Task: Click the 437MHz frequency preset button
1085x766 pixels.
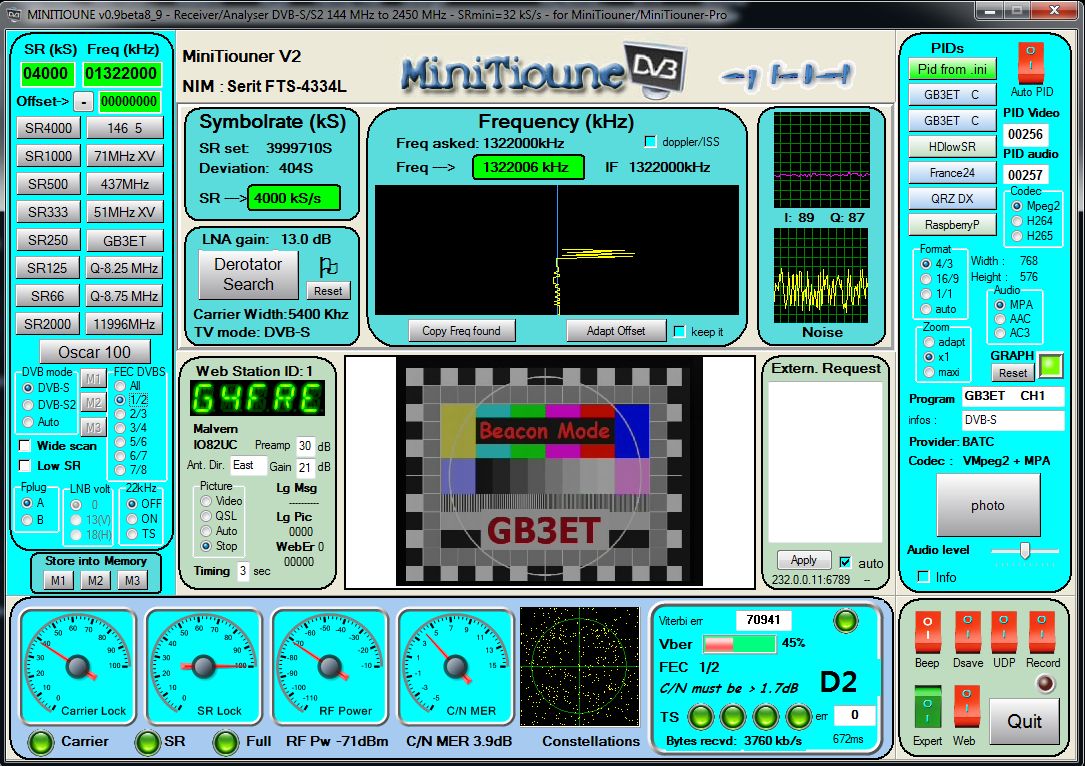Action: 125,184
